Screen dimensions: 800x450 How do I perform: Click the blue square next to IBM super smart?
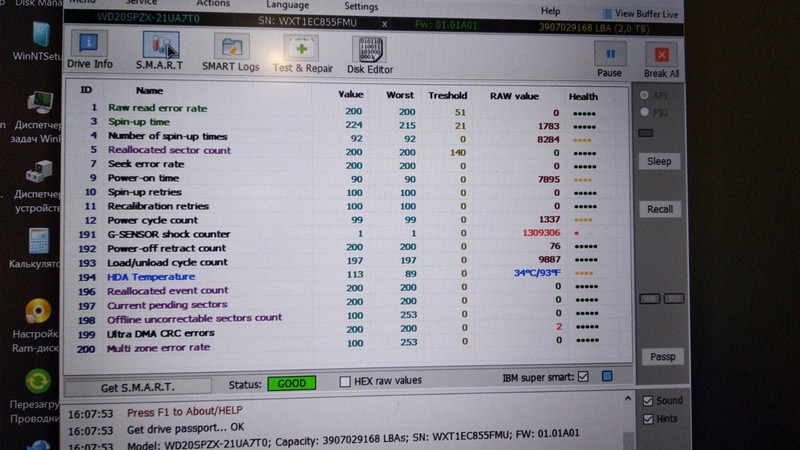[x=606, y=377]
